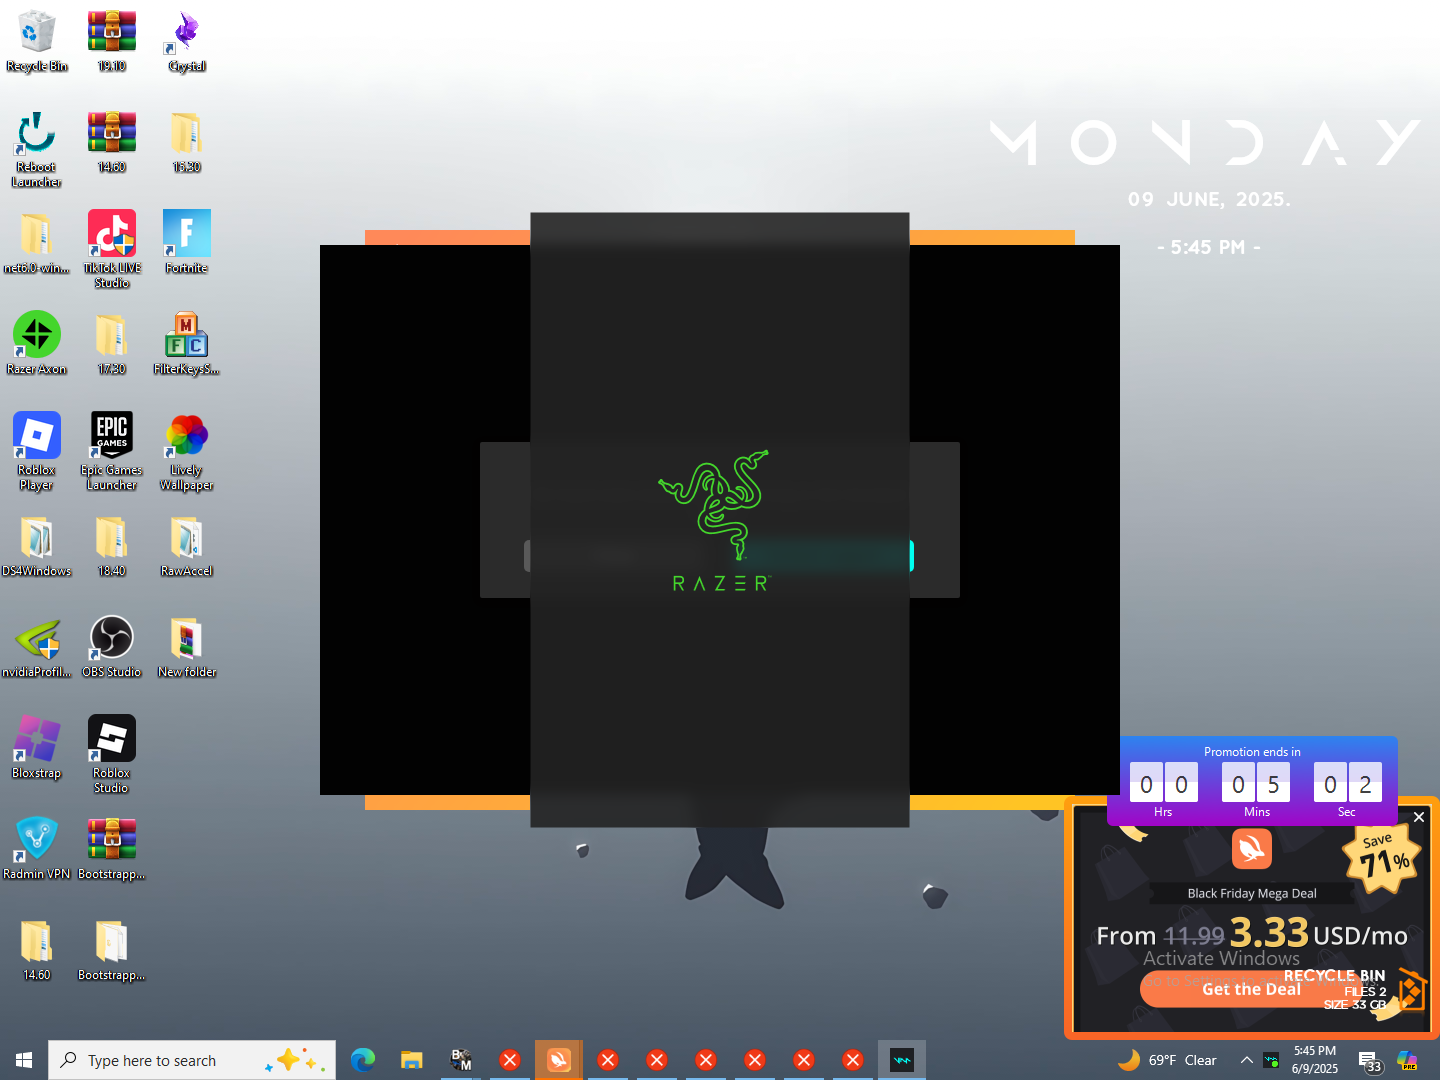Show hidden system tray icons
The image size is (1440, 1080).
[1246, 1060]
